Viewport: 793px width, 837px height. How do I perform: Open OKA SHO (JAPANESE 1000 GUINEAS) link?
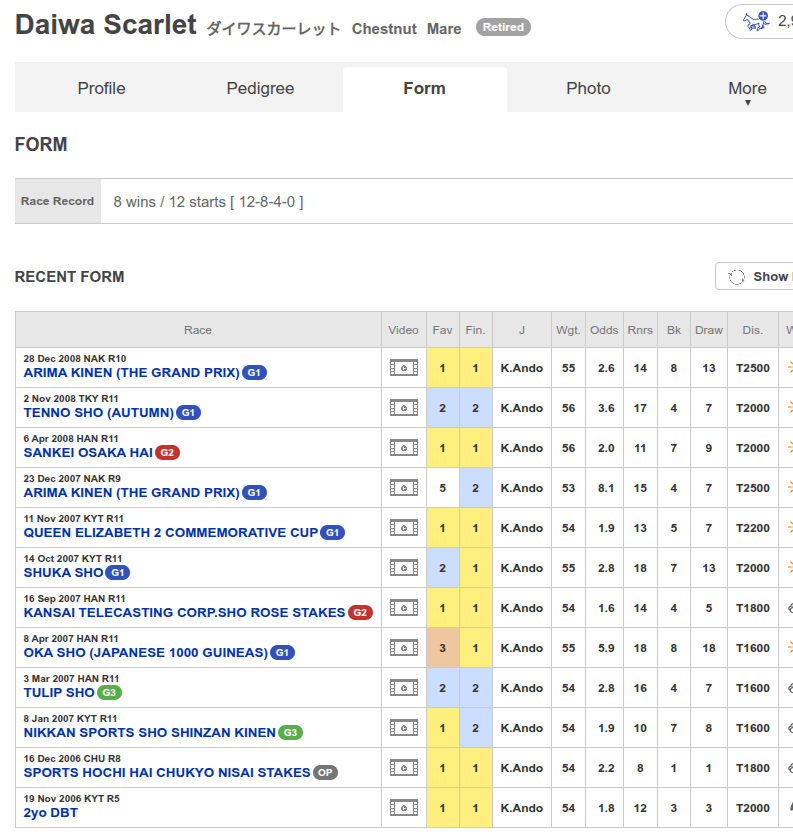click(146, 653)
